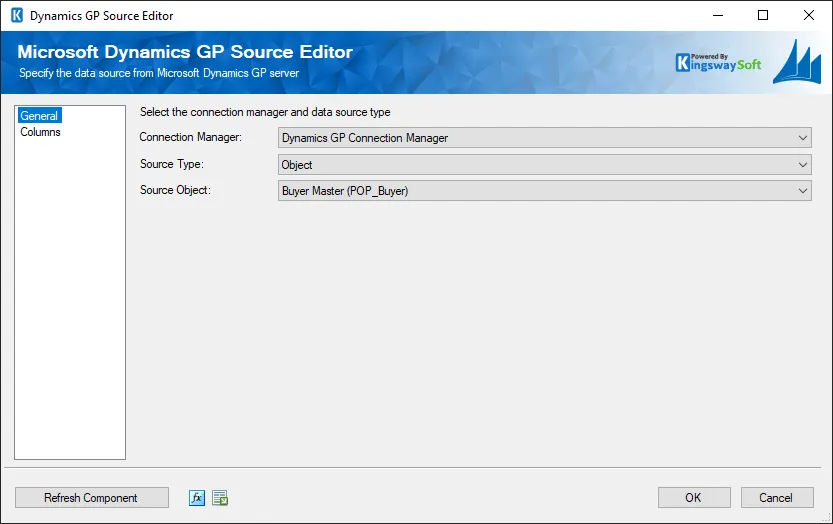Click the Refresh Component button
The width and height of the screenshot is (833, 524).
91,498
